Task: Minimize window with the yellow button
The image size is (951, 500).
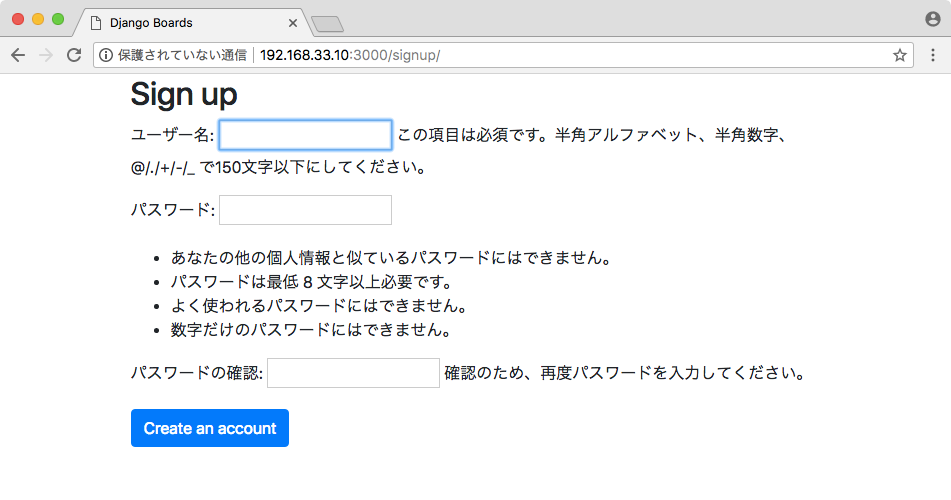Action: [38, 19]
